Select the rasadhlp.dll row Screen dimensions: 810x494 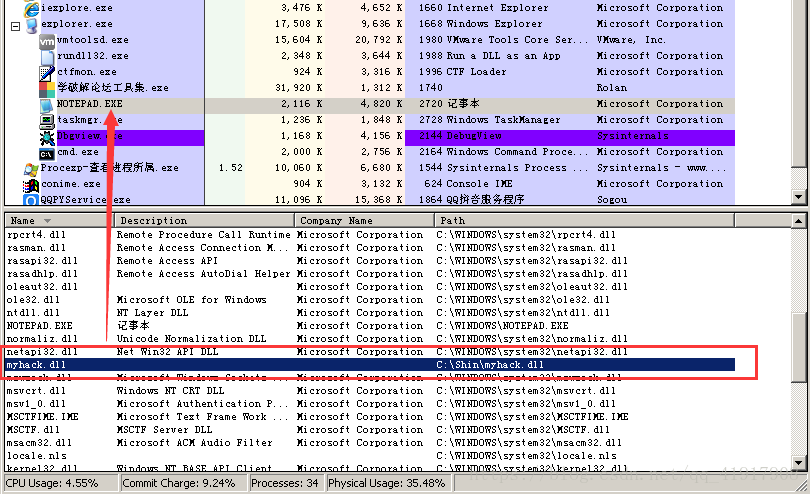(369, 274)
